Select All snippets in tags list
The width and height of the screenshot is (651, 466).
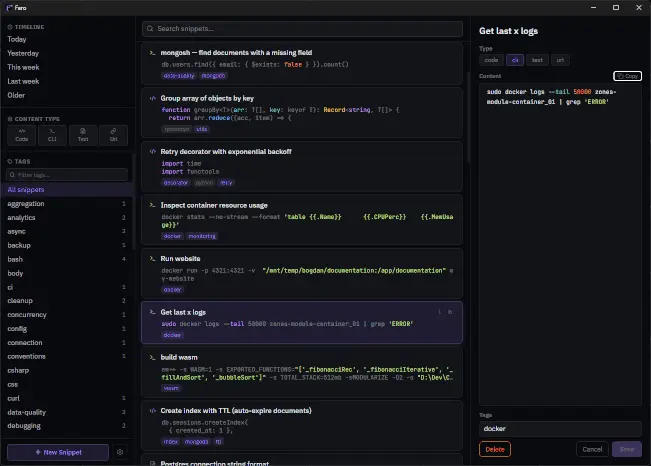pos(66,189)
